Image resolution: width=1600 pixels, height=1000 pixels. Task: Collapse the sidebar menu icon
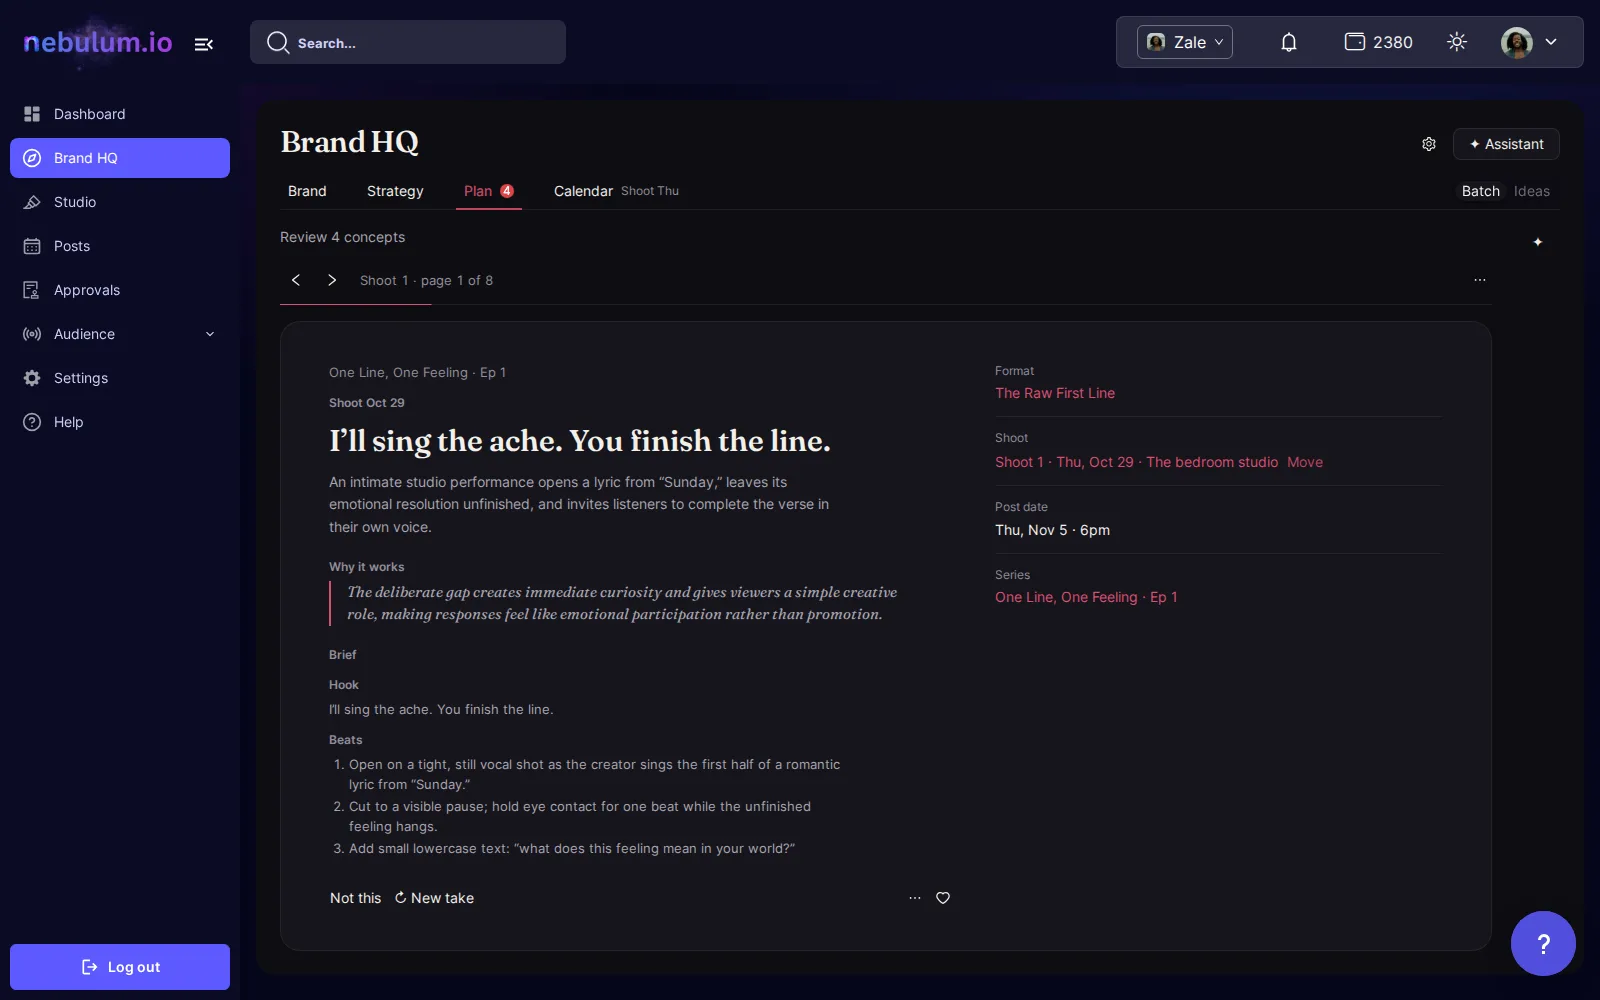(x=204, y=44)
